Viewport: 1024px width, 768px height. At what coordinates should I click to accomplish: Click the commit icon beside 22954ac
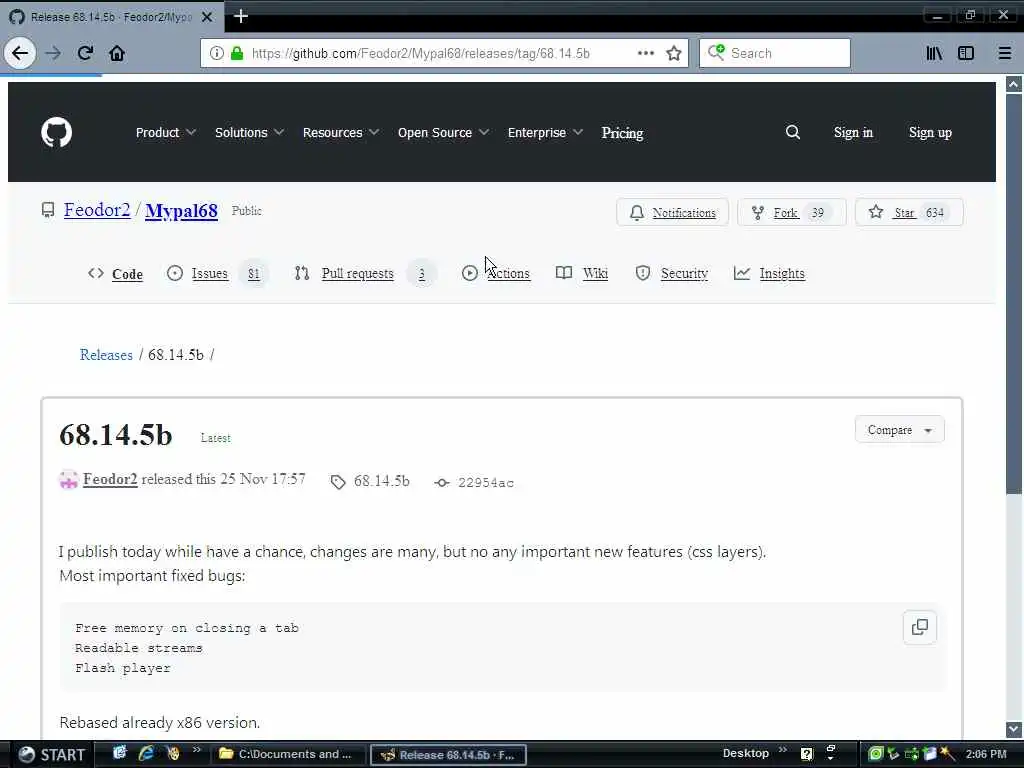442,483
